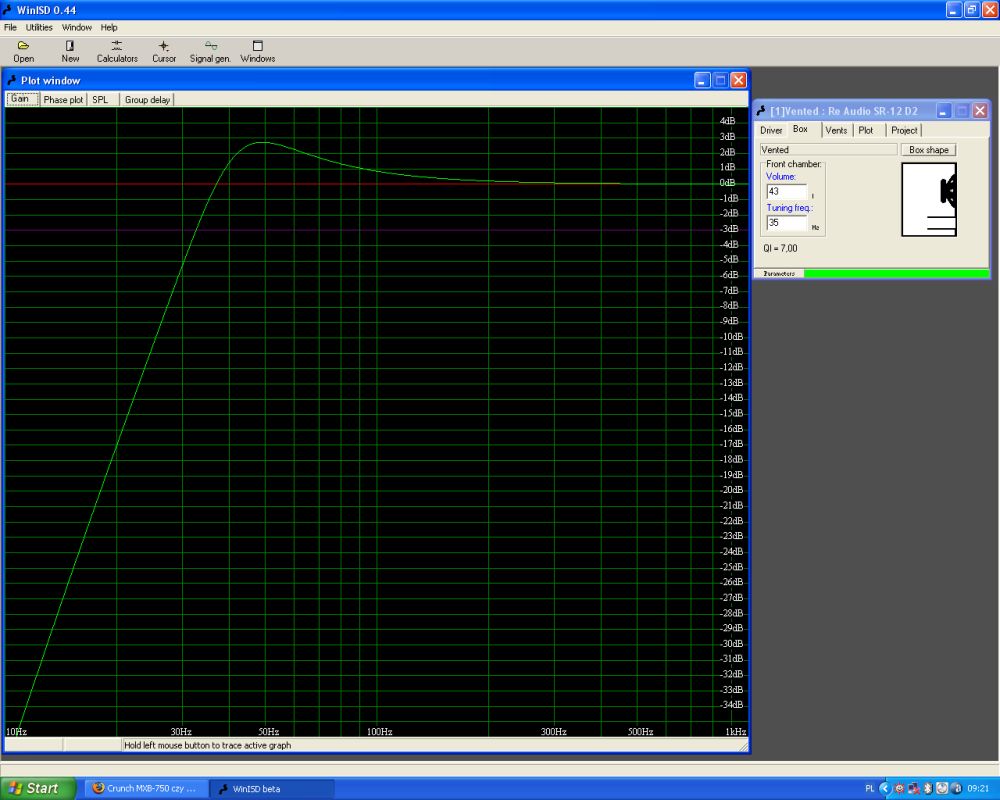Click the Volume input field
1000x800 pixels.
tap(786, 191)
